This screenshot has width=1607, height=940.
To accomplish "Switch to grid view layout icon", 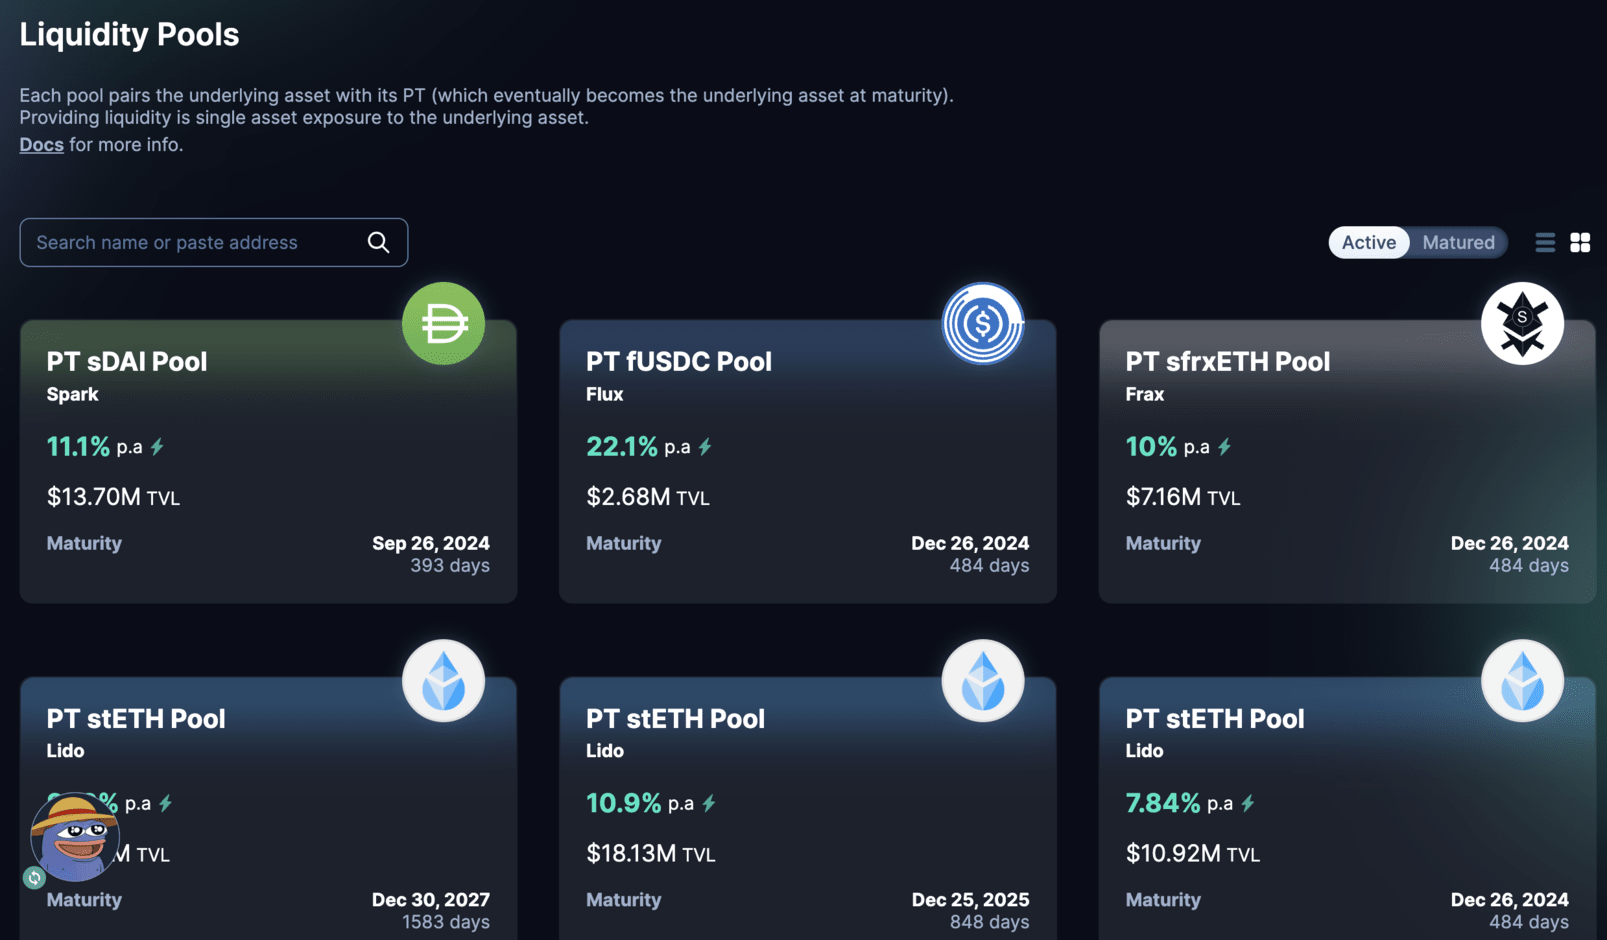I will point(1580,242).
